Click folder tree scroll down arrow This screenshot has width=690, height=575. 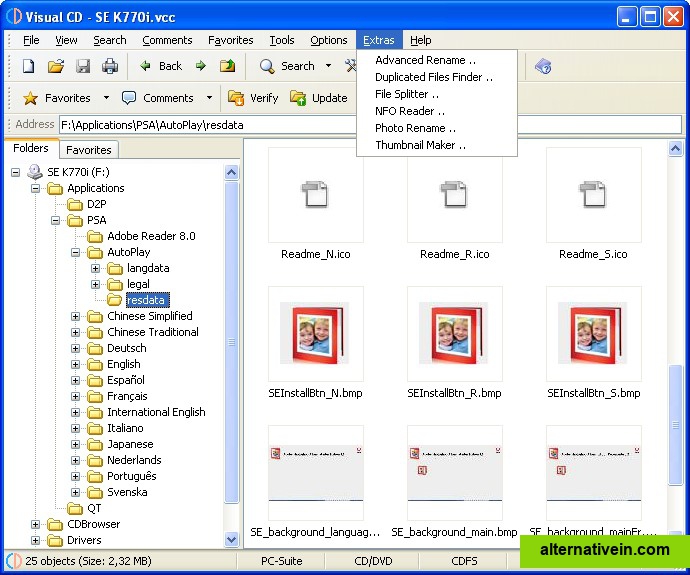coord(231,539)
